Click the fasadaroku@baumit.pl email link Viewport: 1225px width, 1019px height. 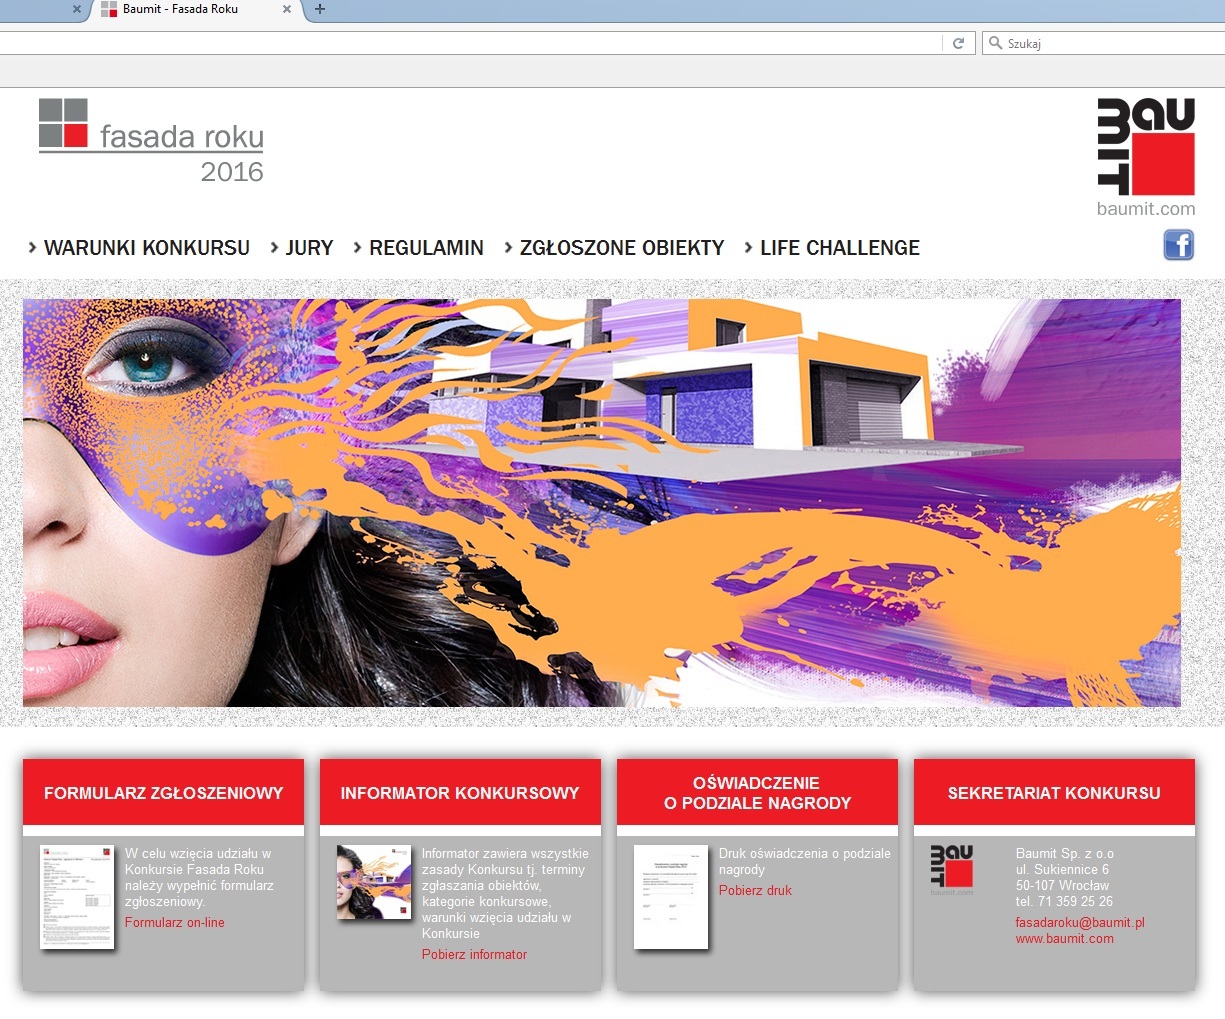coord(1080,922)
